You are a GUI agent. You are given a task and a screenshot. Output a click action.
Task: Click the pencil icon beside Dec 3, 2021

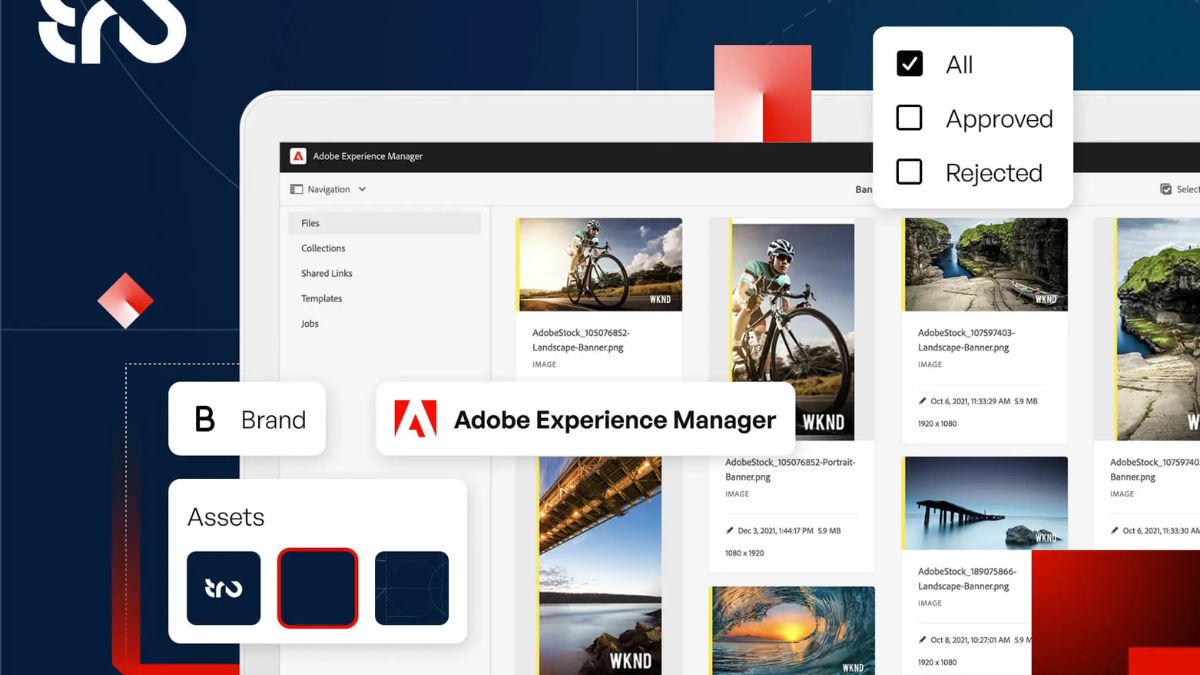730,530
